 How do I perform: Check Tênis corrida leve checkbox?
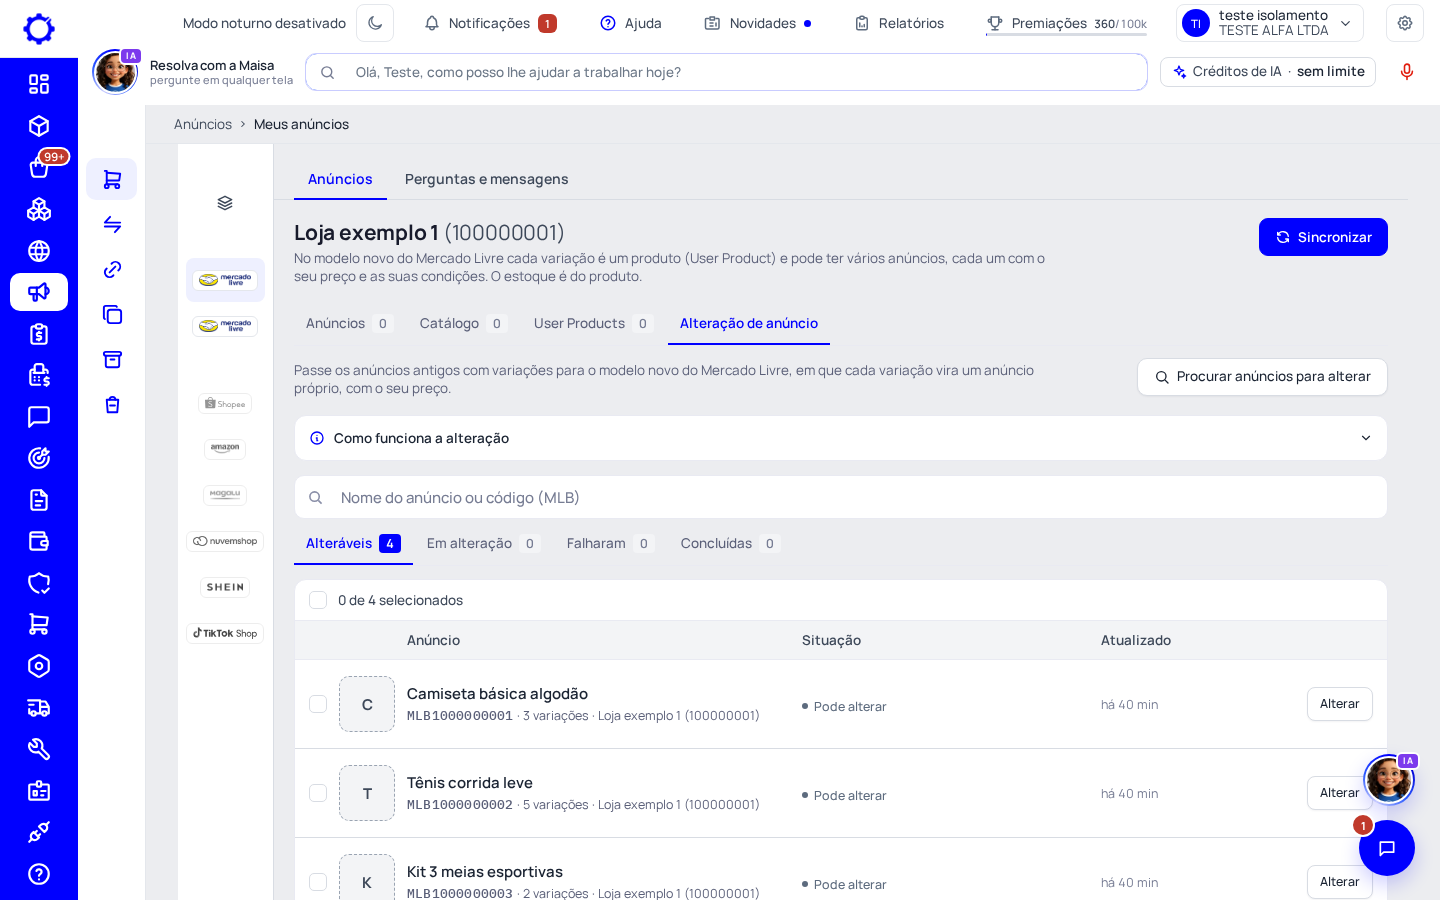pos(318,793)
